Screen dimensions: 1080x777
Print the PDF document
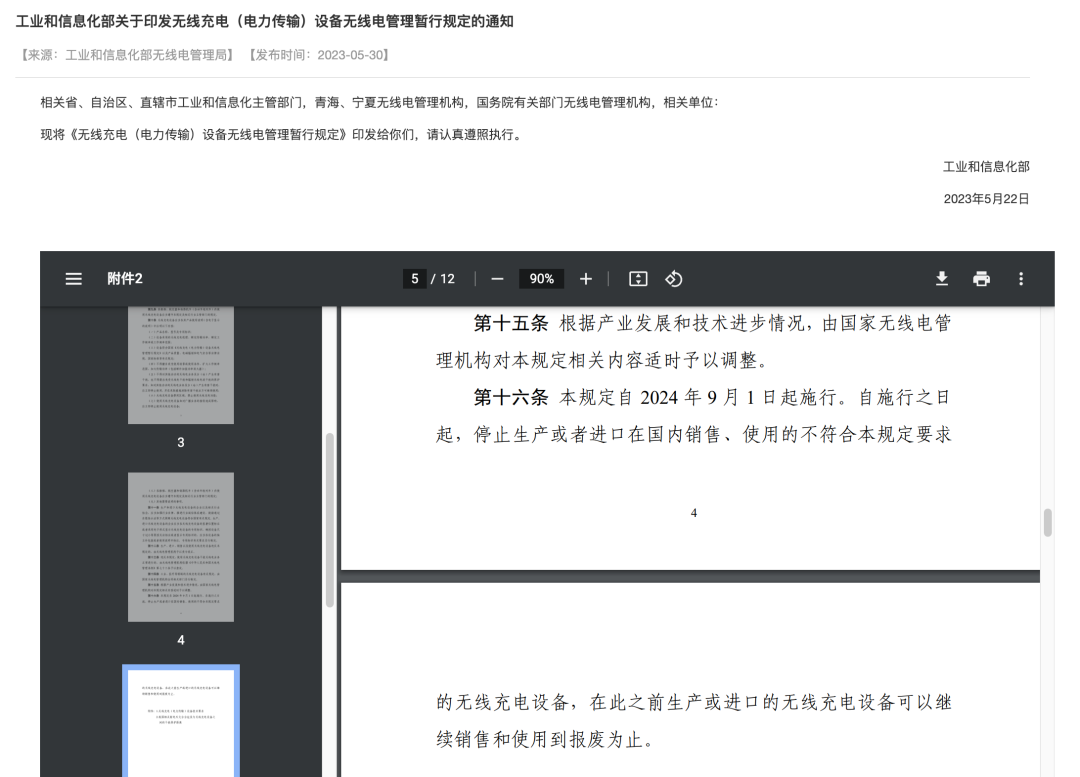(x=981, y=279)
